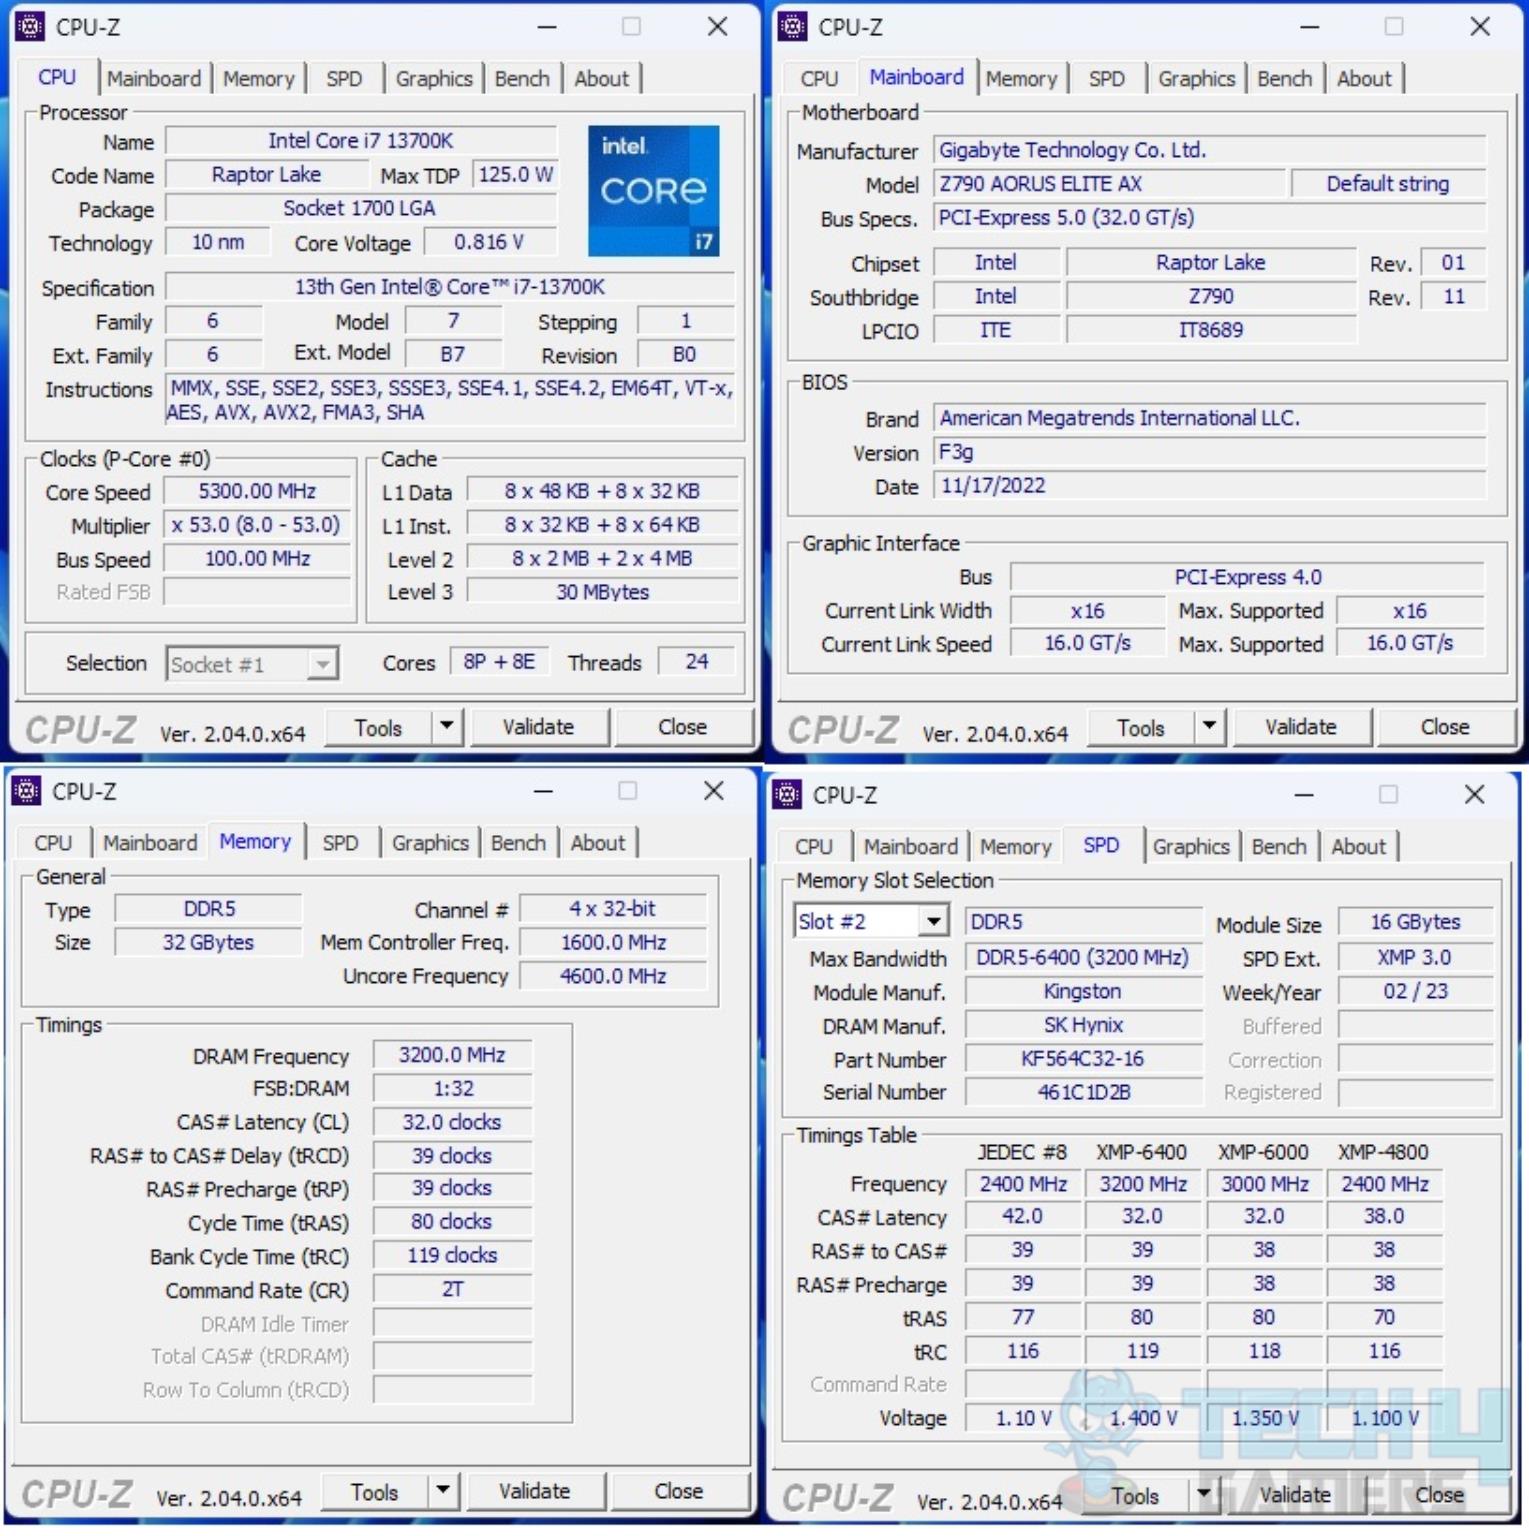Open the Bench tab in the CPU window
This screenshot has width=1529, height=1536.
tap(522, 78)
